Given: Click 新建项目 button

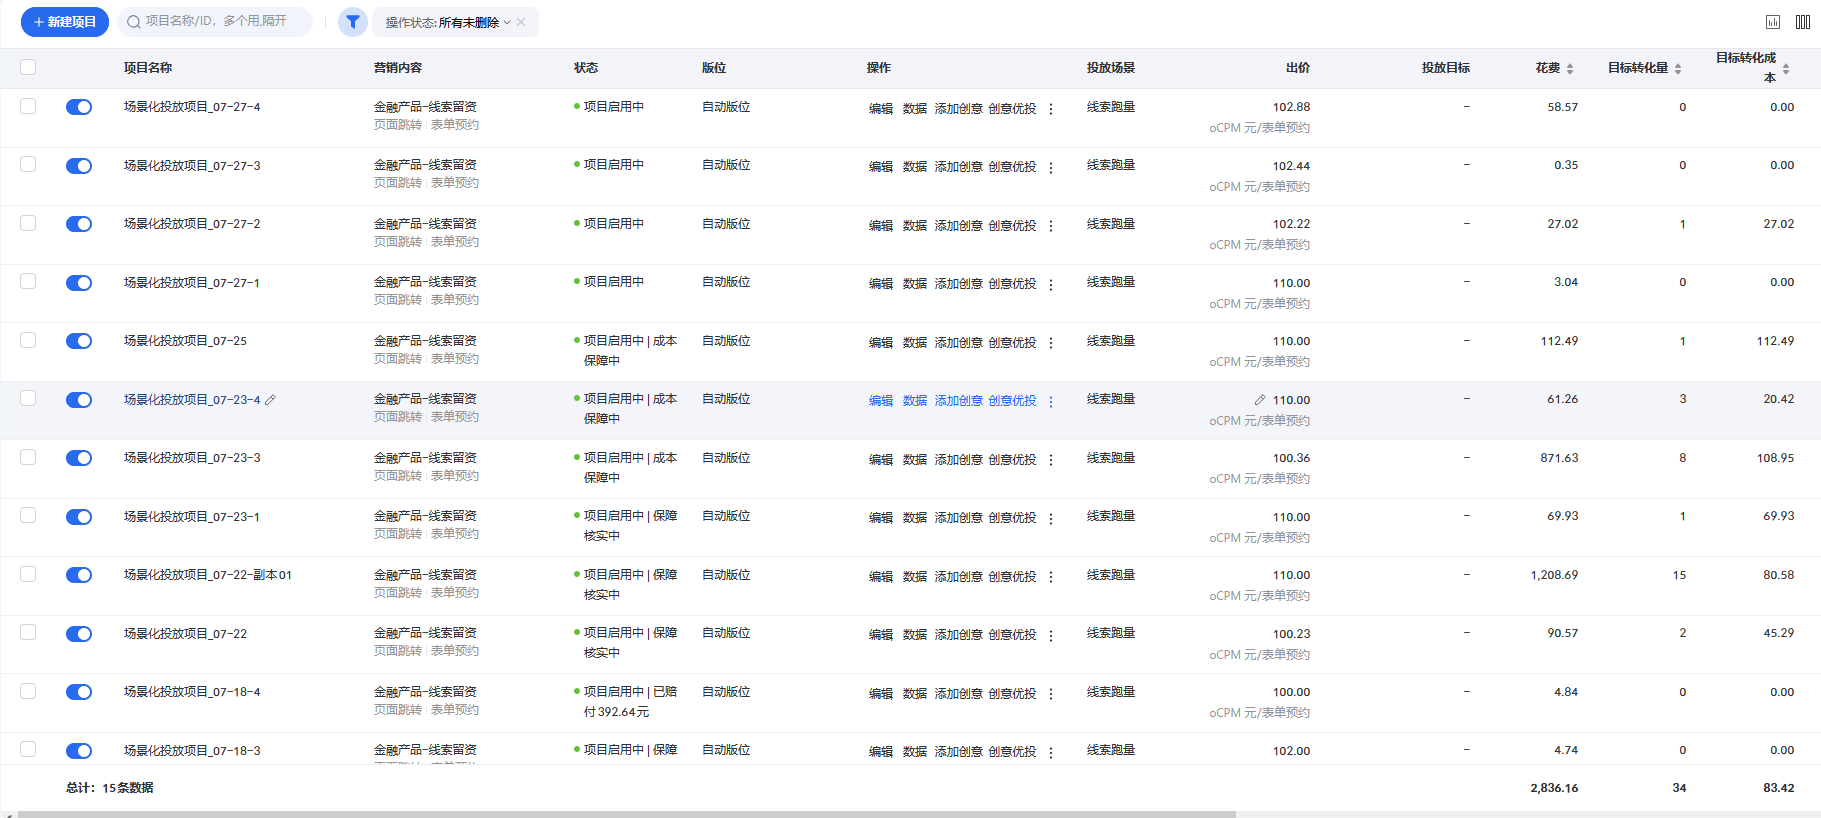Looking at the screenshot, I should (x=65, y=22).
